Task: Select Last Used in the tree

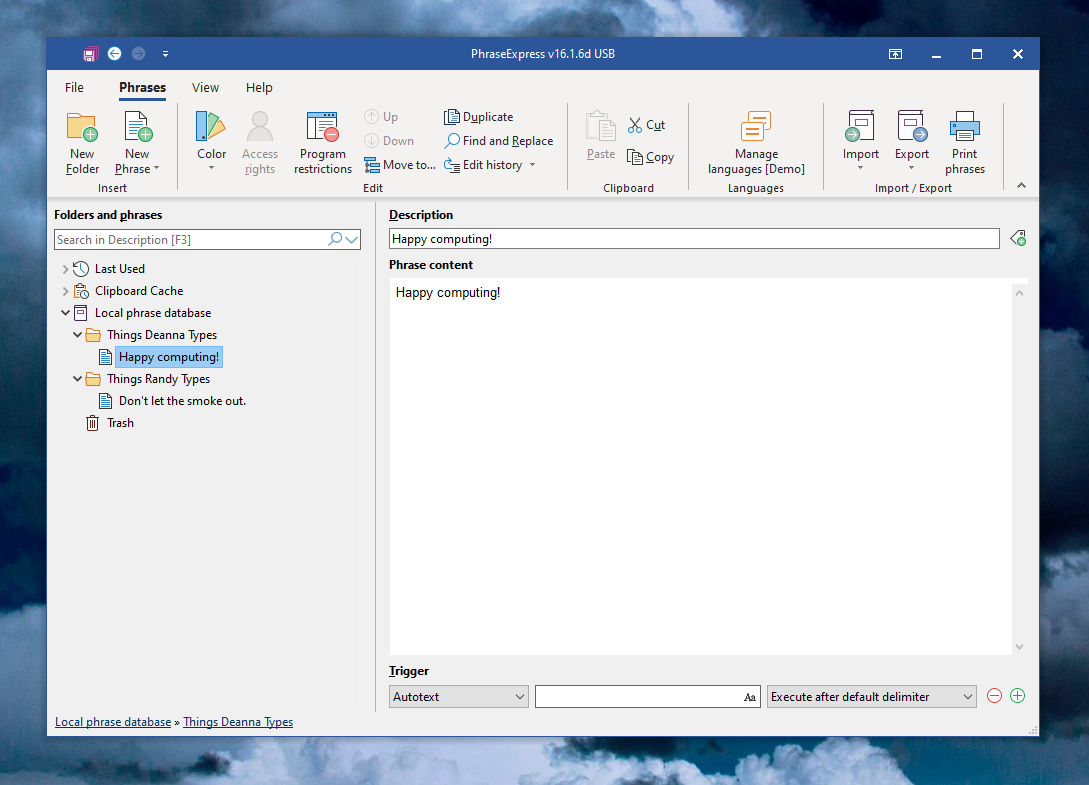Action: 119,269
